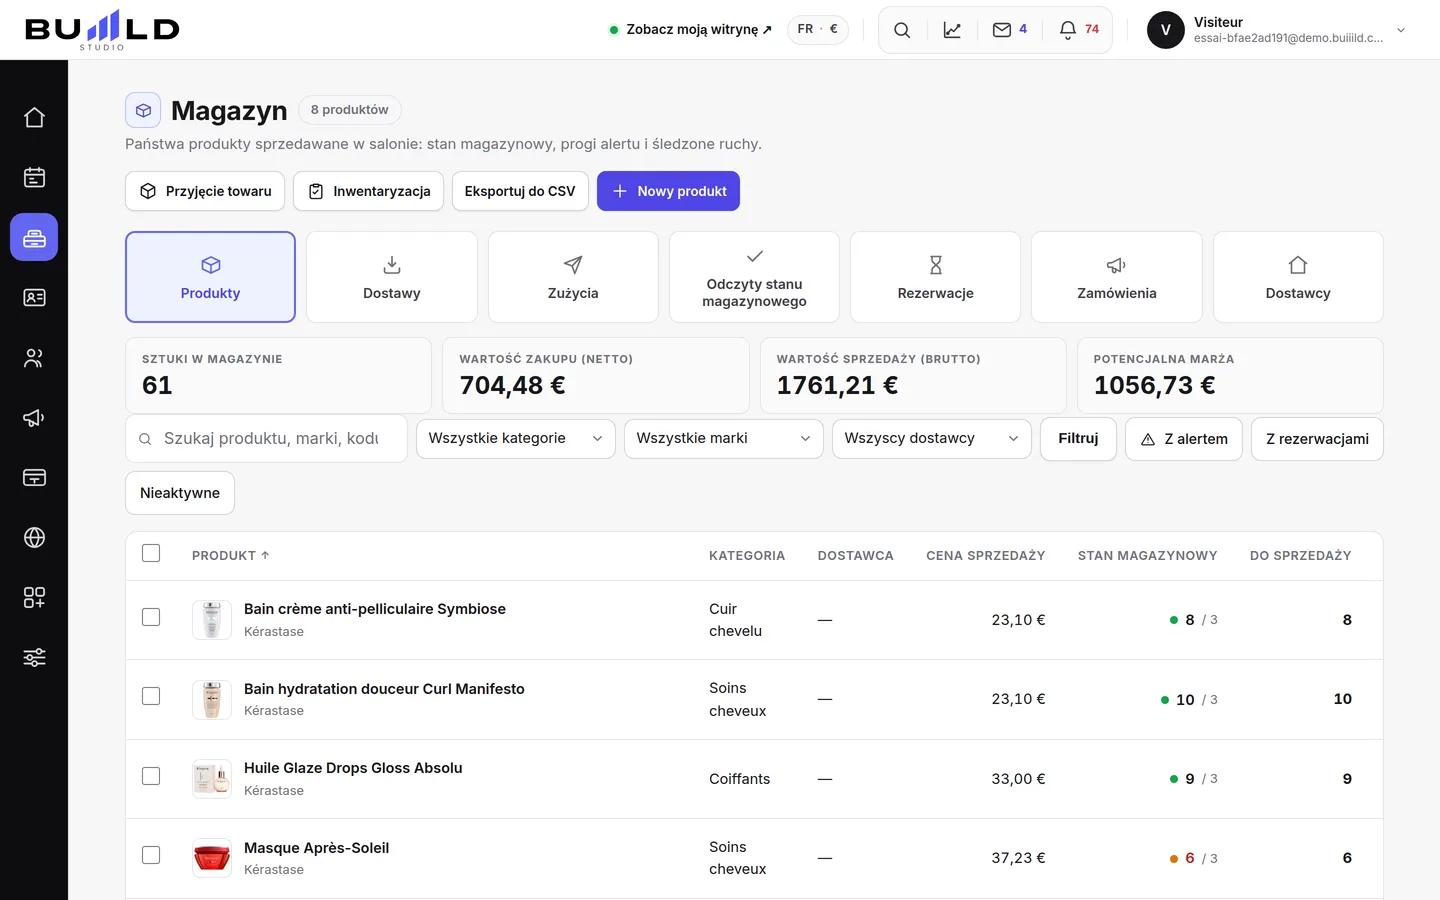Open the statistics chart icon
Screen dimensions: 1440x900
click(952, 30)
